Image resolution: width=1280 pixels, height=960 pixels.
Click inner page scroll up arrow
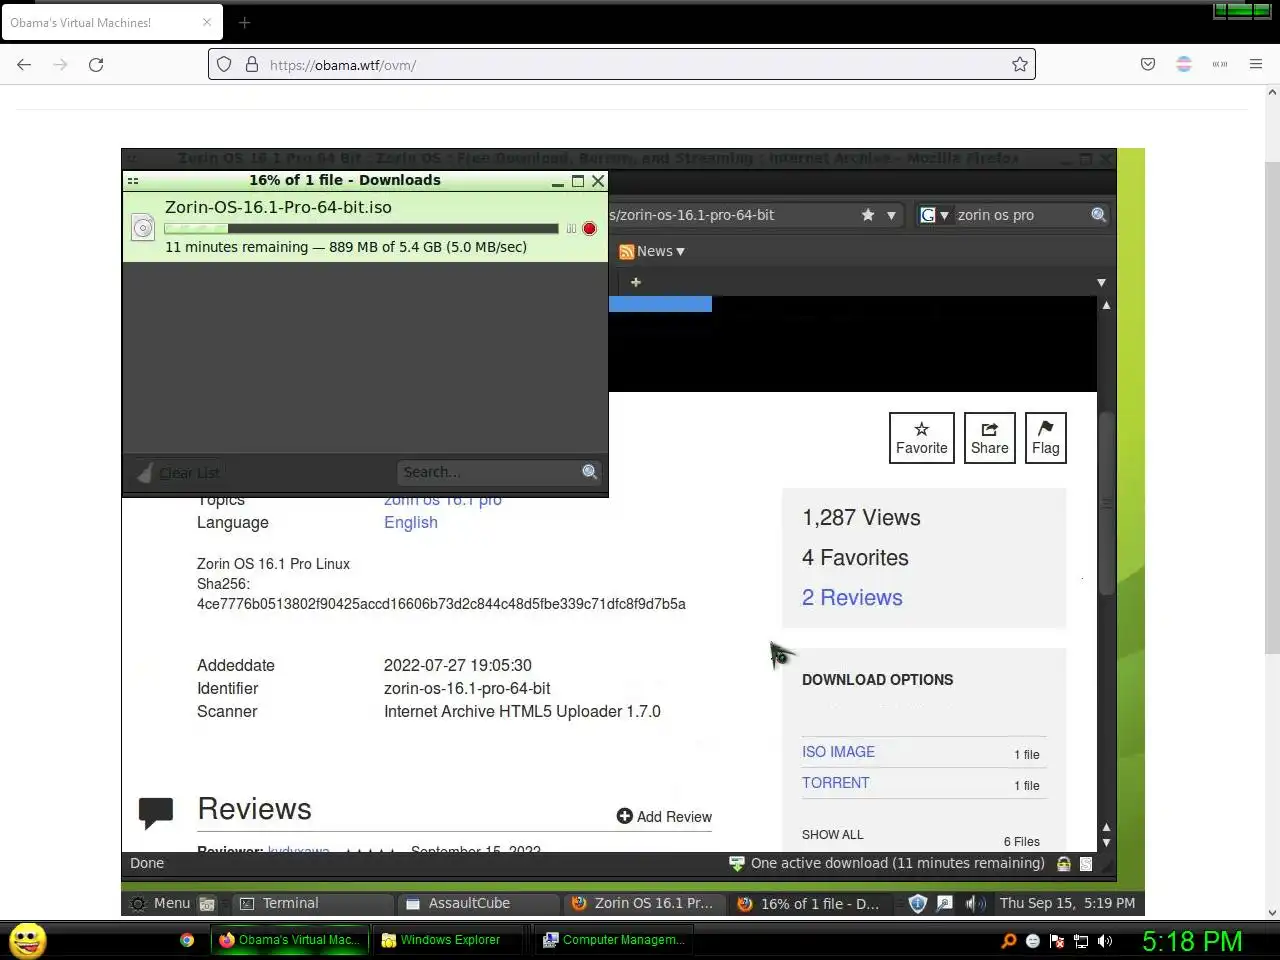pos(1106,305)
